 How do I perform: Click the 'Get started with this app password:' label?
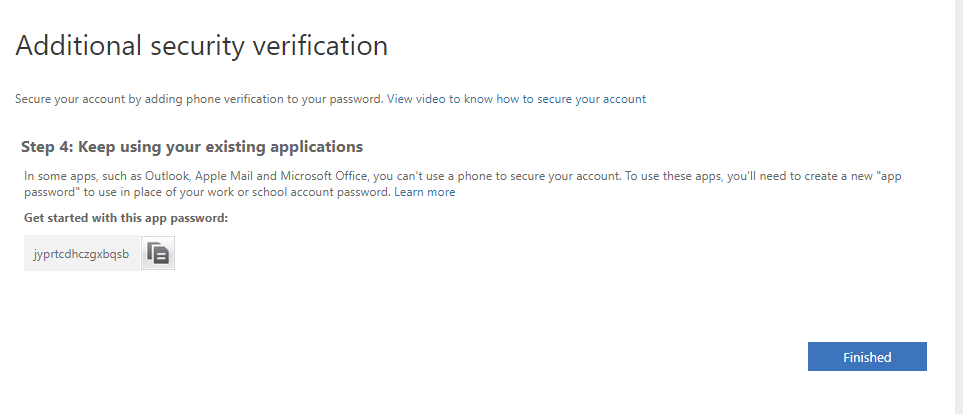125,217
